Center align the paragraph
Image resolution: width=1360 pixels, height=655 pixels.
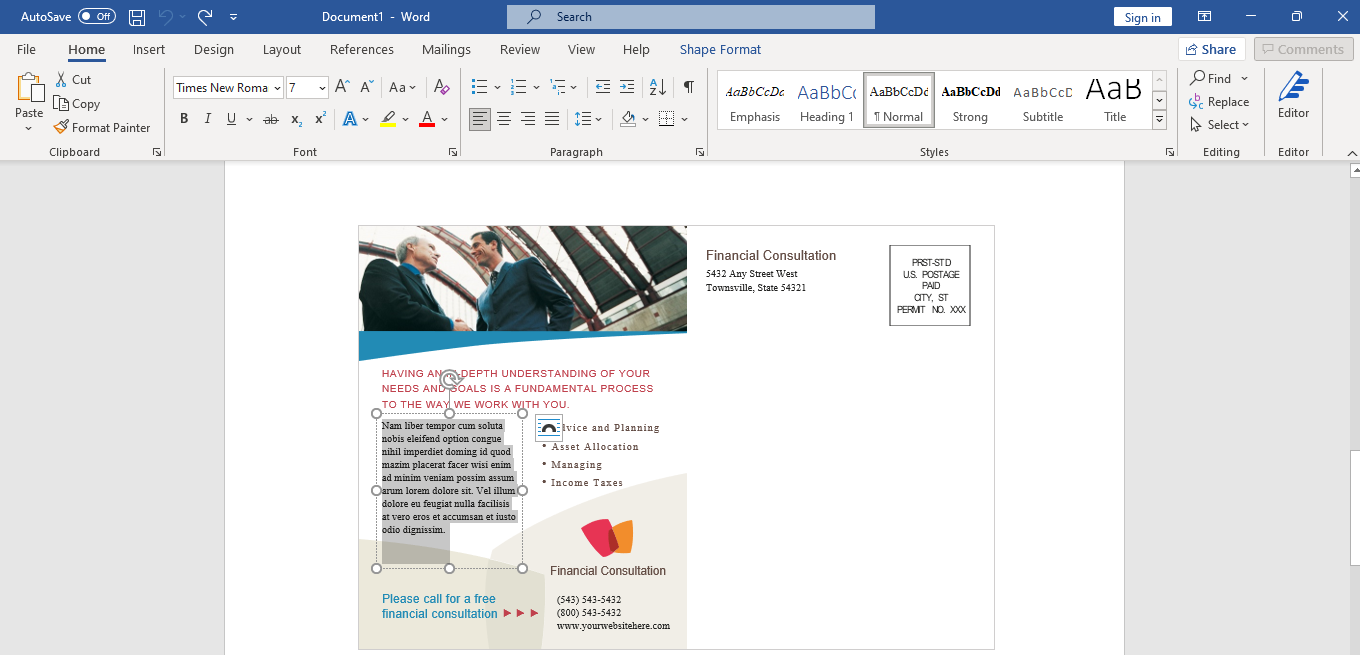pyautogui.click(x=504, y=118)
